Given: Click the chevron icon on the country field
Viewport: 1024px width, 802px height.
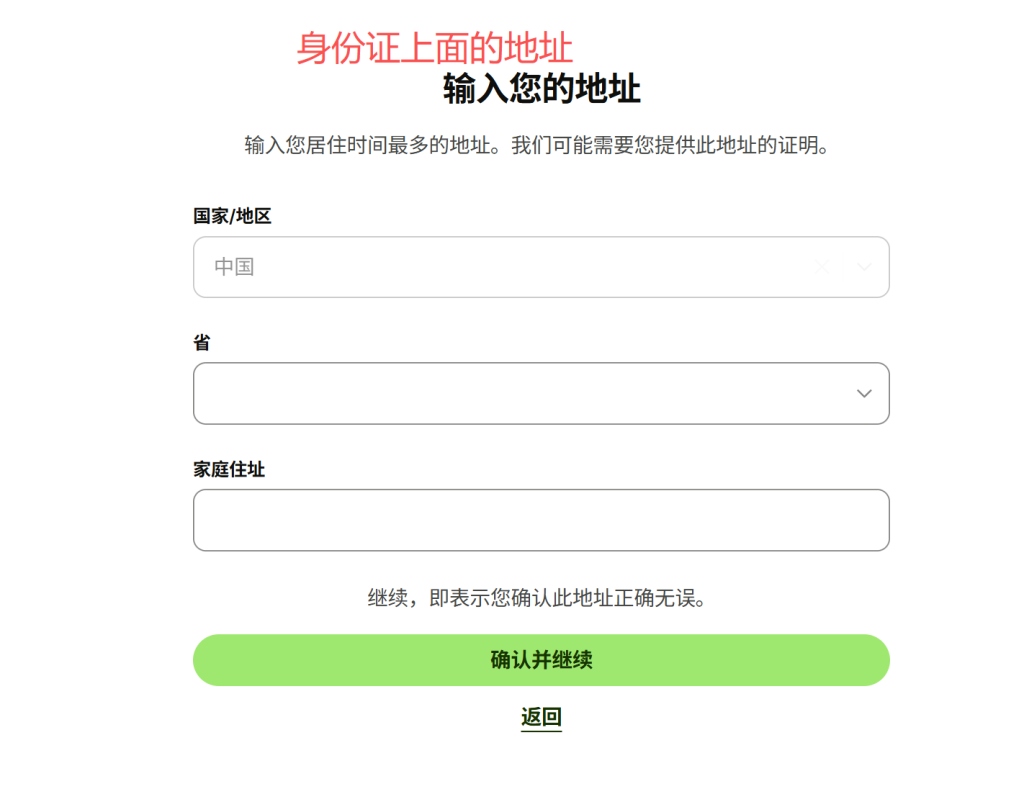Looking at the screenshot, I should [863, 267].
